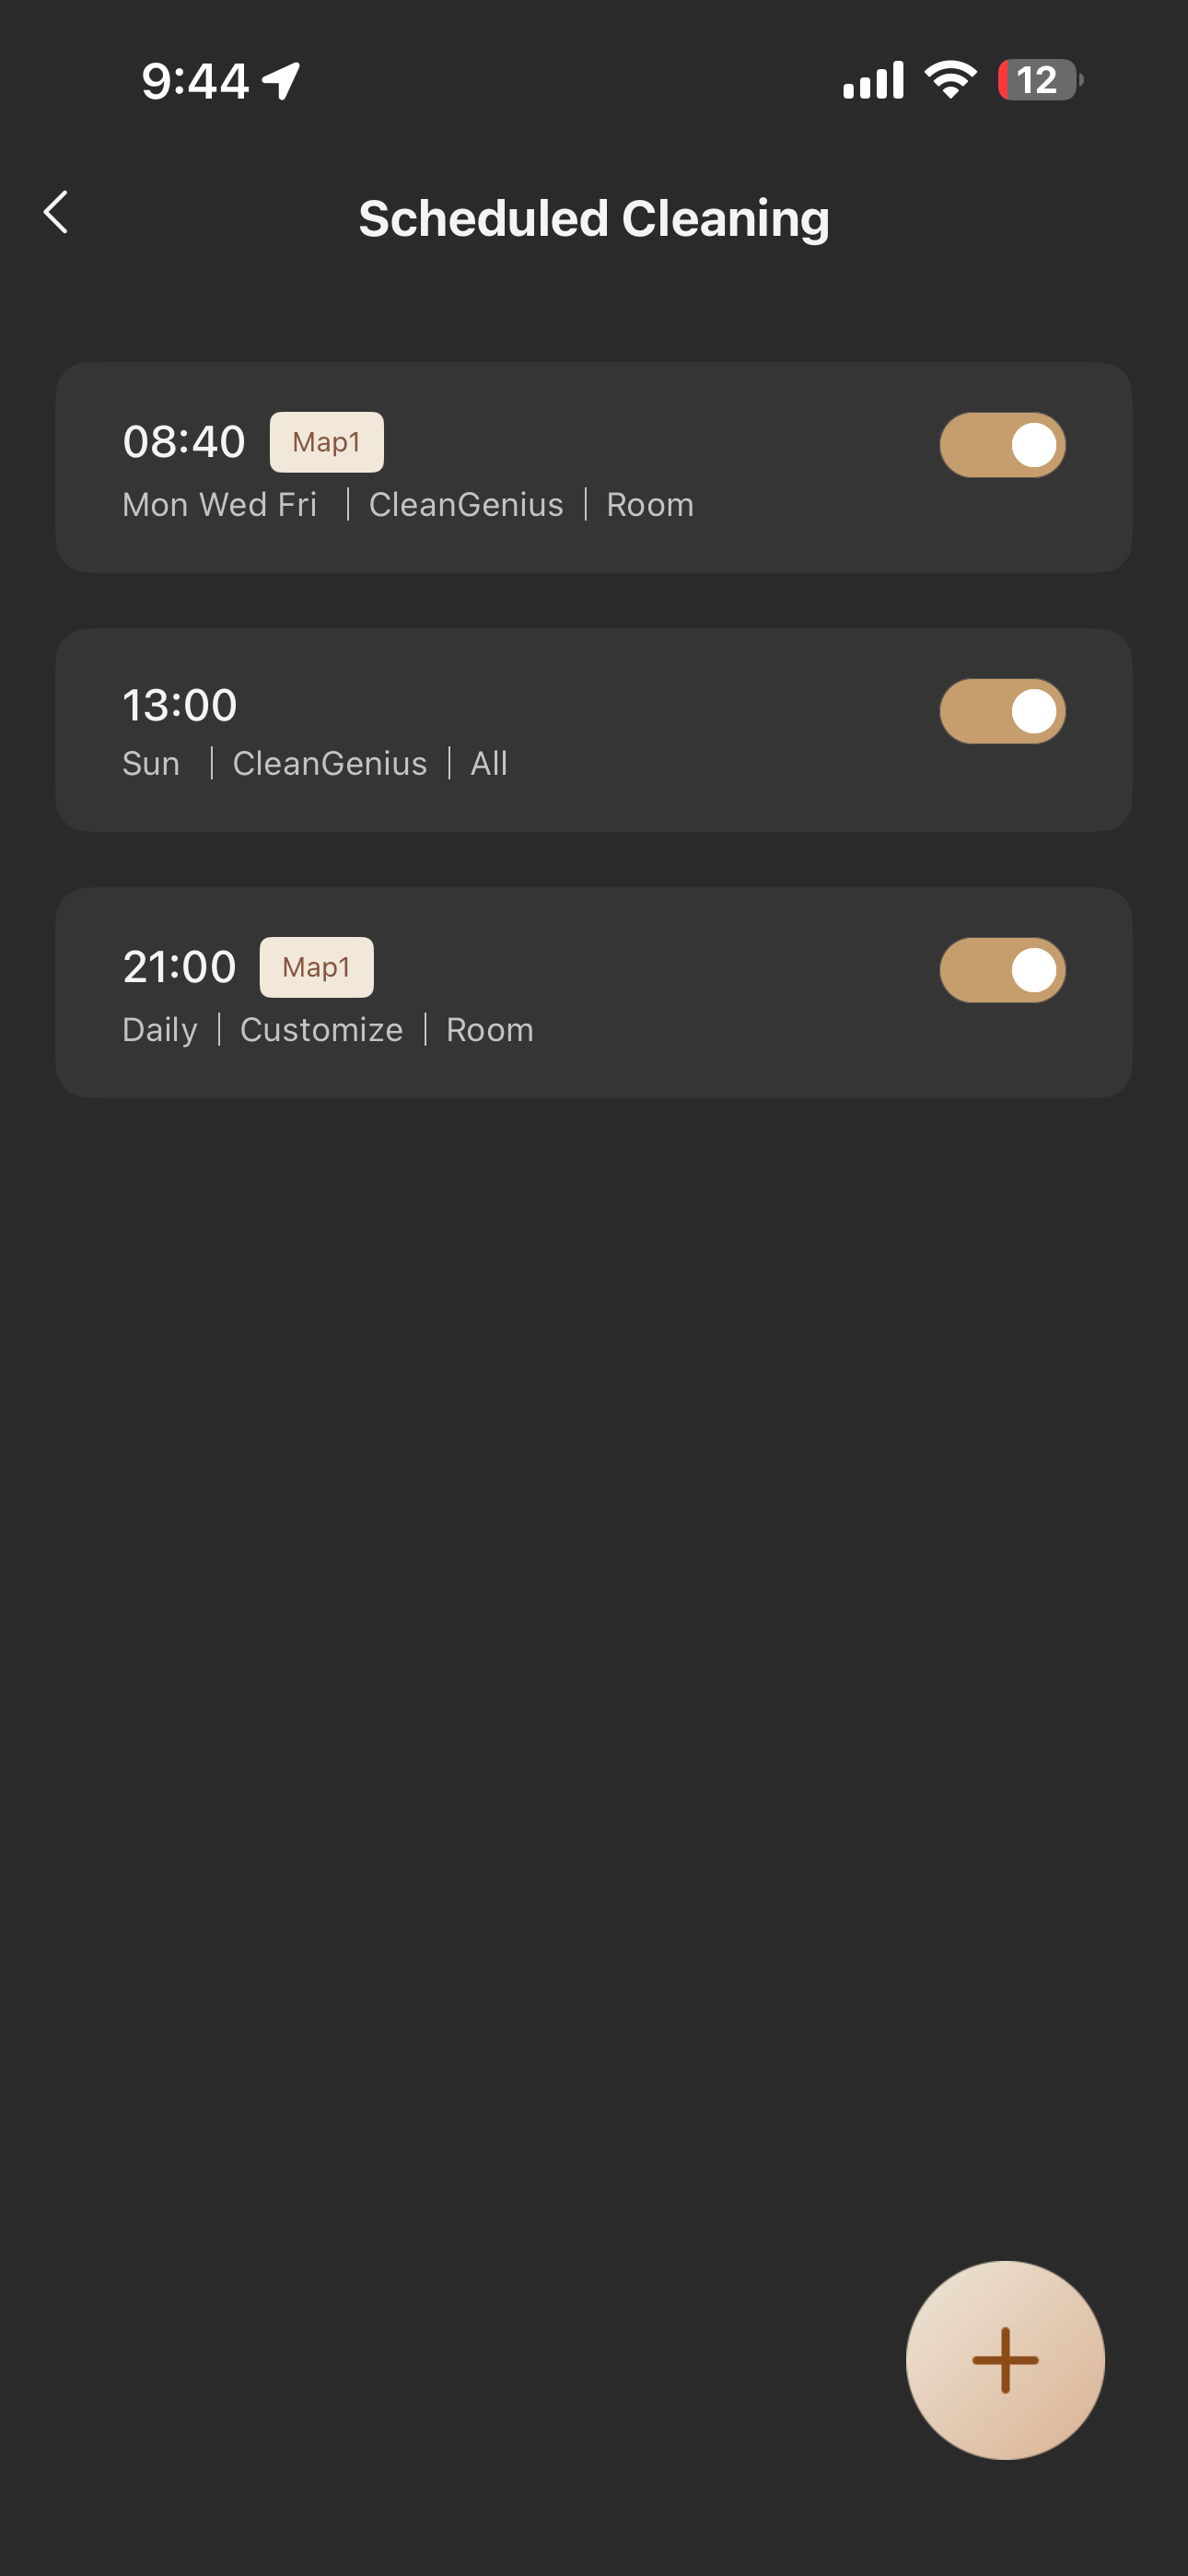This screenshot has height=2576, width=1188.
Task: Tap the 9:44 clock in status bar
Action: 195,80
